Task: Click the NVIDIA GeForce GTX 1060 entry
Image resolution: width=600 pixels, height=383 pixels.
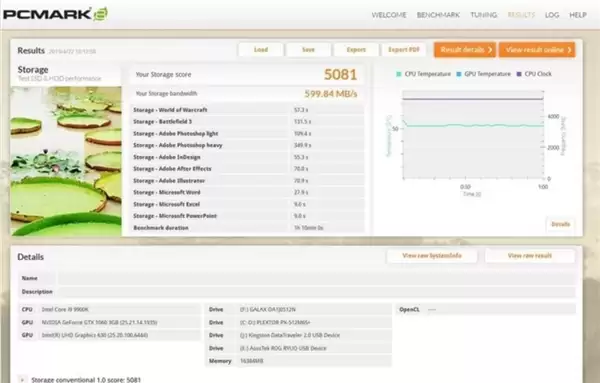Action: pos(109,322)
